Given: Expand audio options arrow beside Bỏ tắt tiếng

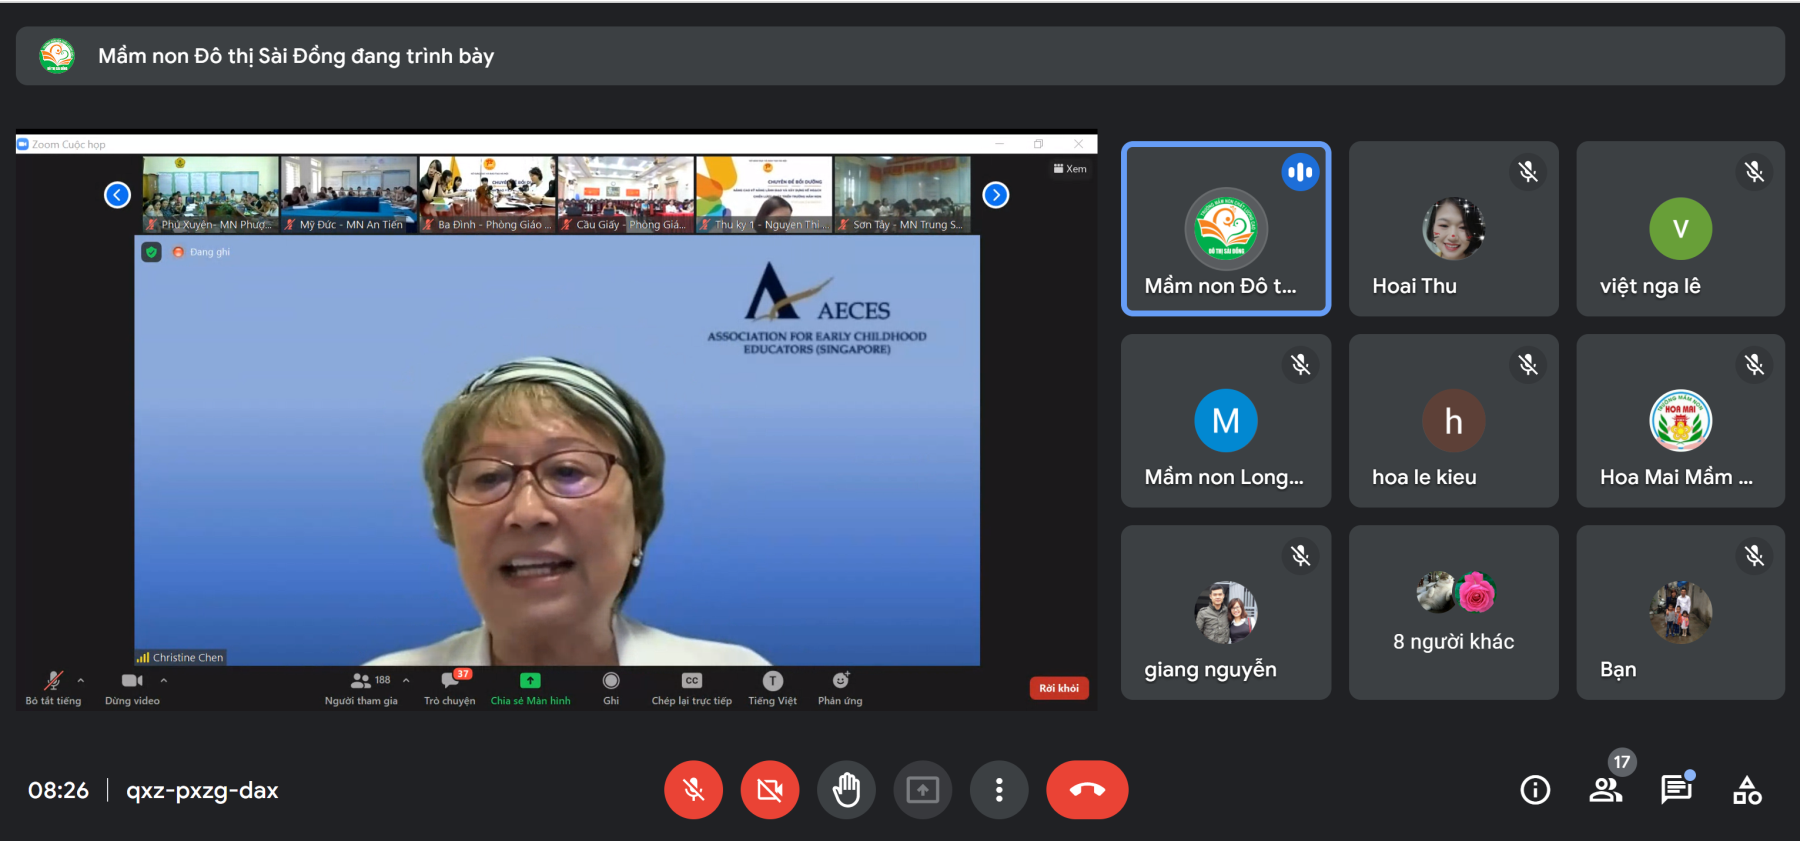Looking at the screenshot, I should (x=81, y=681).
